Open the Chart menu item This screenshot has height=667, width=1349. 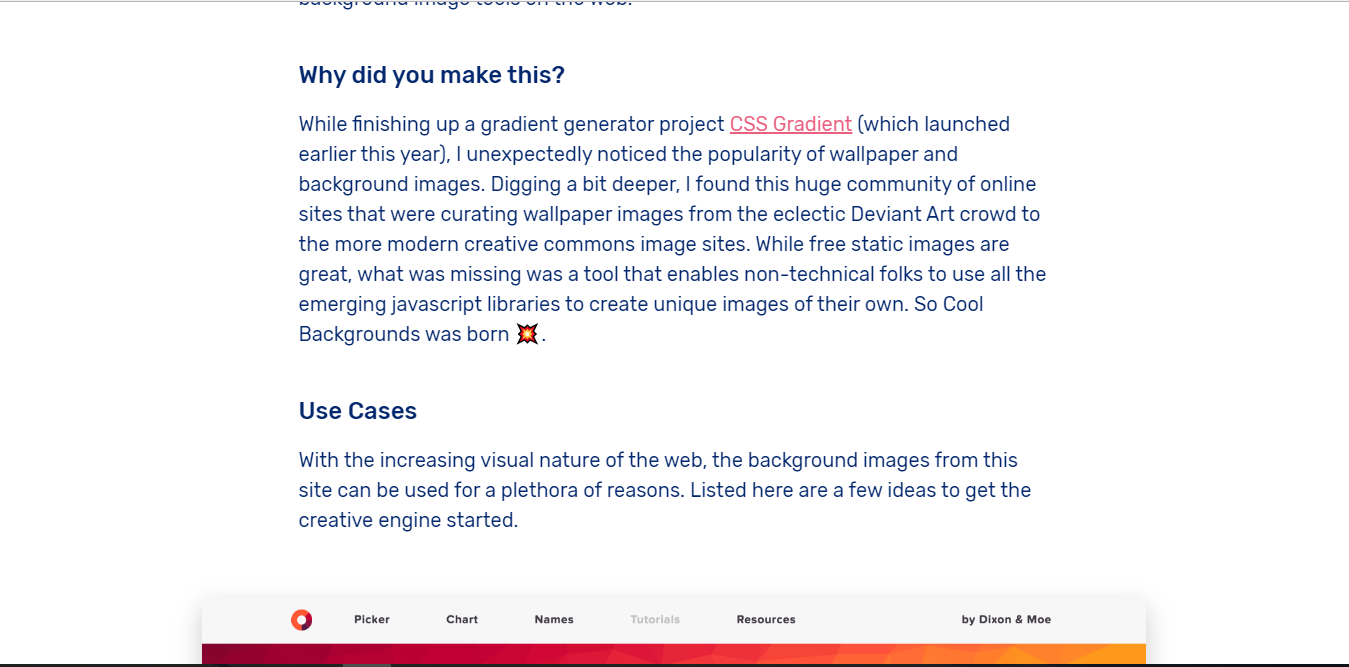(x=462, y=620)
